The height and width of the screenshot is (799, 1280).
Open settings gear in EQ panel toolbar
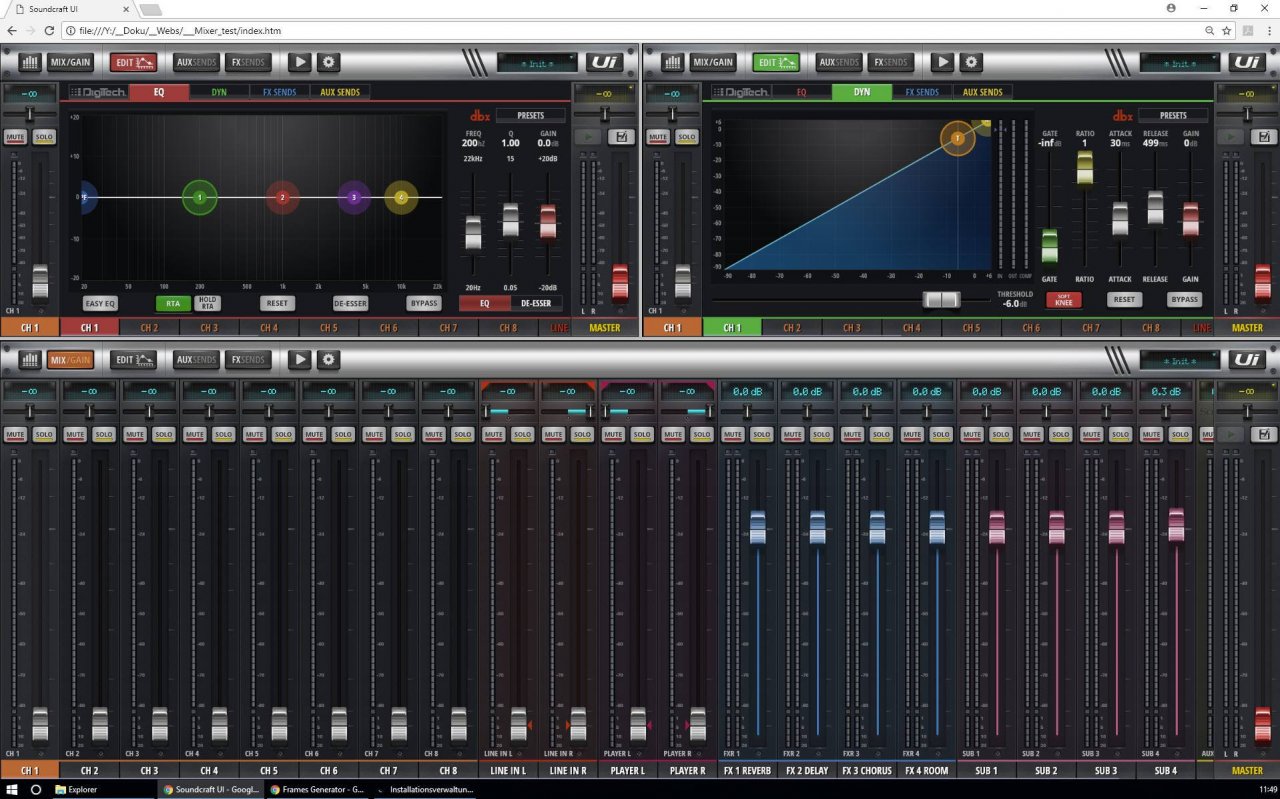(x=328, y=62)
